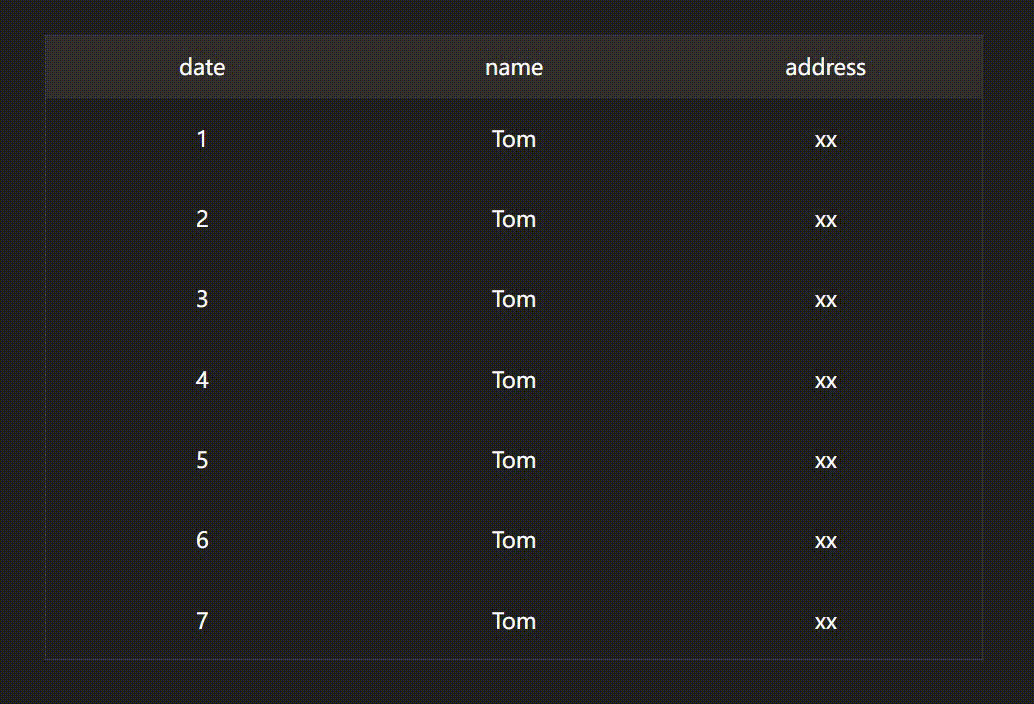Click the address xx in row 7
The height and width of the screenshot is (704, 1034).
825,621
